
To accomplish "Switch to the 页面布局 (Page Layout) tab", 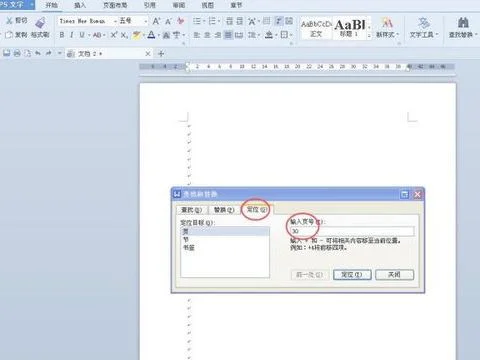I will (x=115, y=5).
